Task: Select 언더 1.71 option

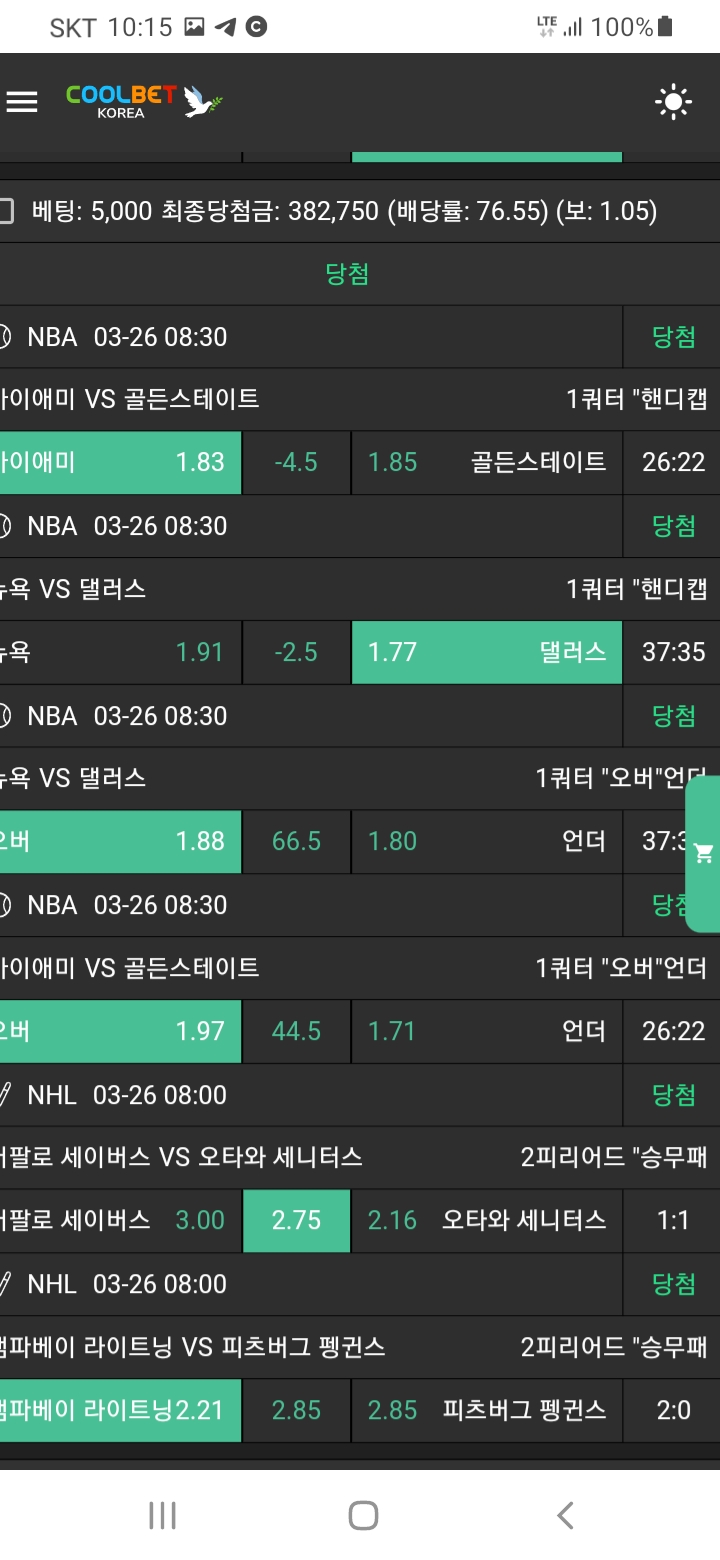Action: [x=486, y=1031]
